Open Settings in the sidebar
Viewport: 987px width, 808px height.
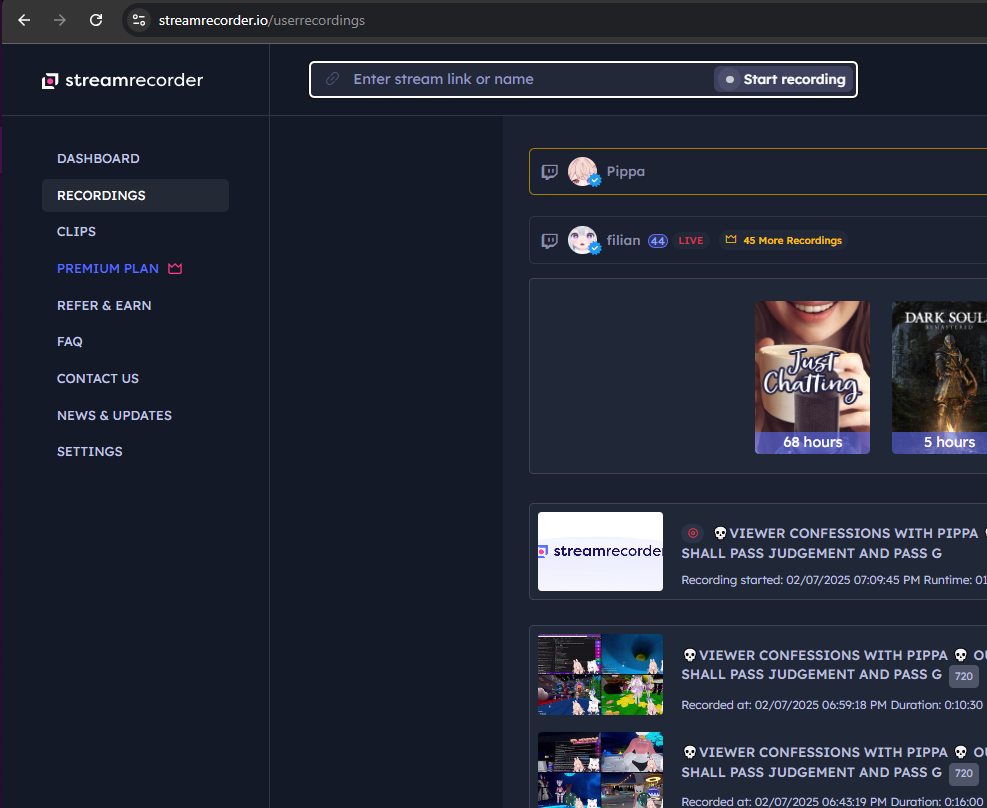pyautogui.click(x=89, y=452)
